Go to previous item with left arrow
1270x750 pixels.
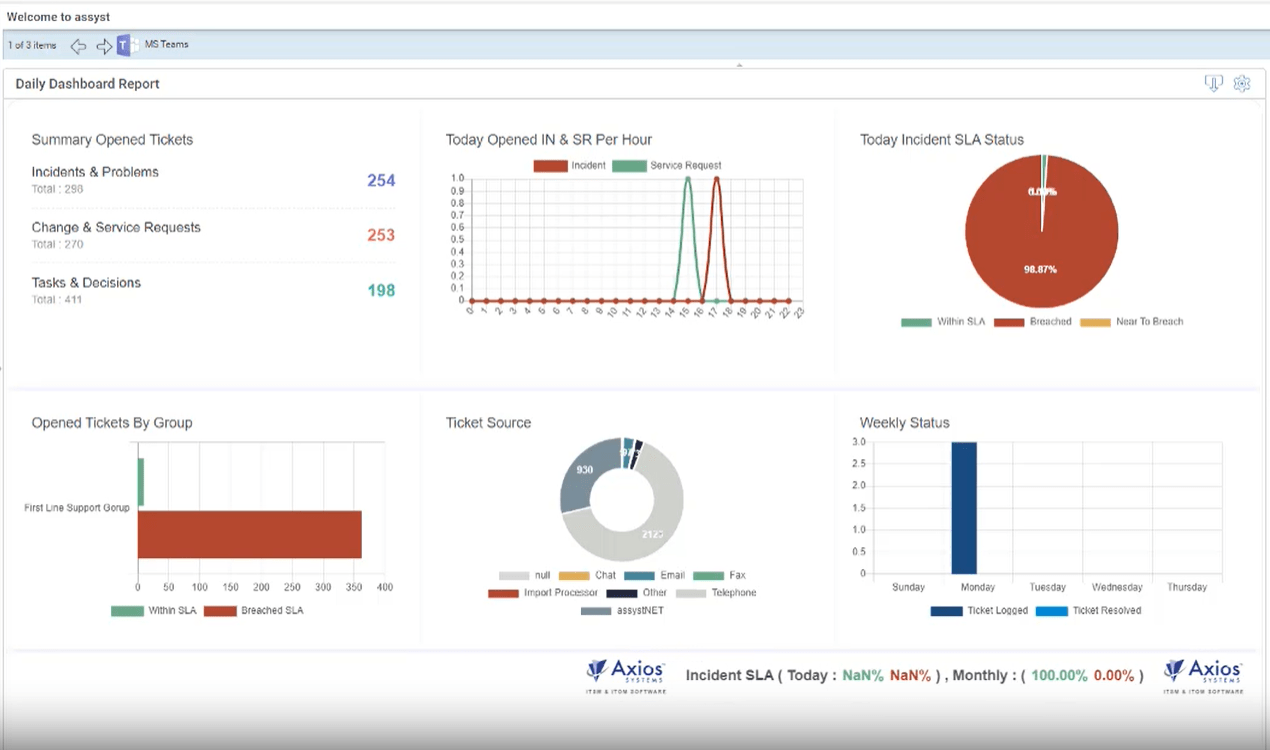78,46
